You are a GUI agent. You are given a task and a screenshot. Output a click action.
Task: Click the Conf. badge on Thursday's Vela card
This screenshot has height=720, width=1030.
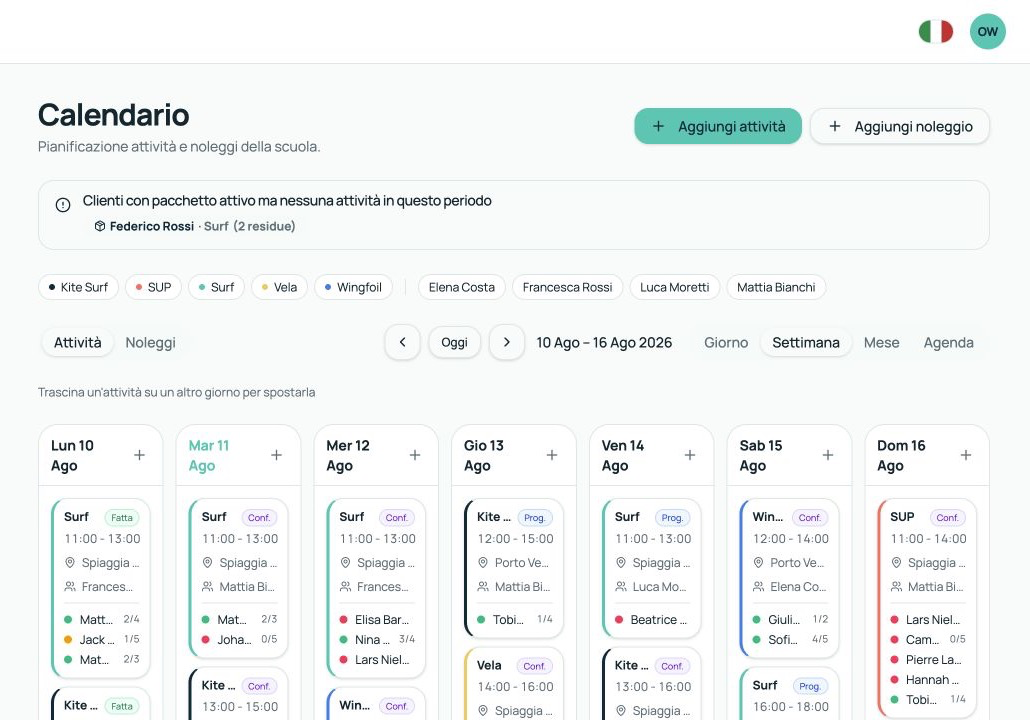point(534,666)
